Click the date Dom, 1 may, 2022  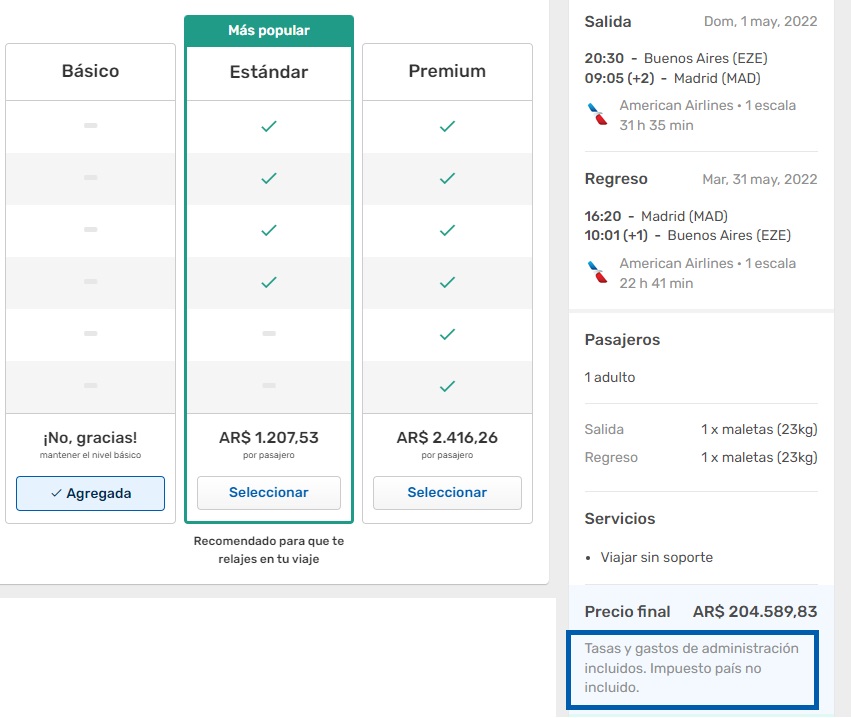[x=760, y=21]
